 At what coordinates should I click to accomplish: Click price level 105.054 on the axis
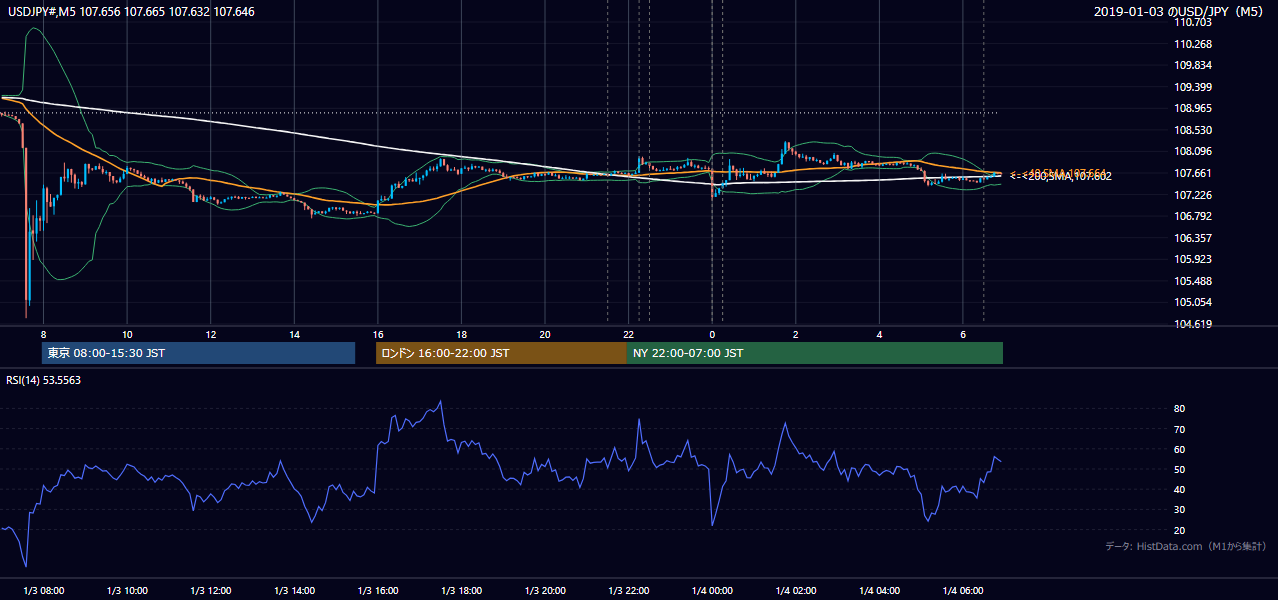[1193, 302]
